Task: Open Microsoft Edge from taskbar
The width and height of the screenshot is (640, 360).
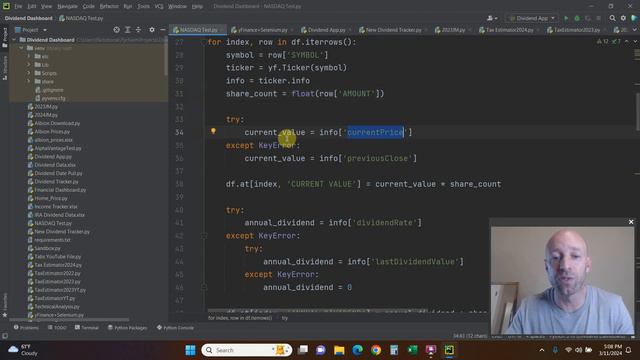Action: click(358, 350)
